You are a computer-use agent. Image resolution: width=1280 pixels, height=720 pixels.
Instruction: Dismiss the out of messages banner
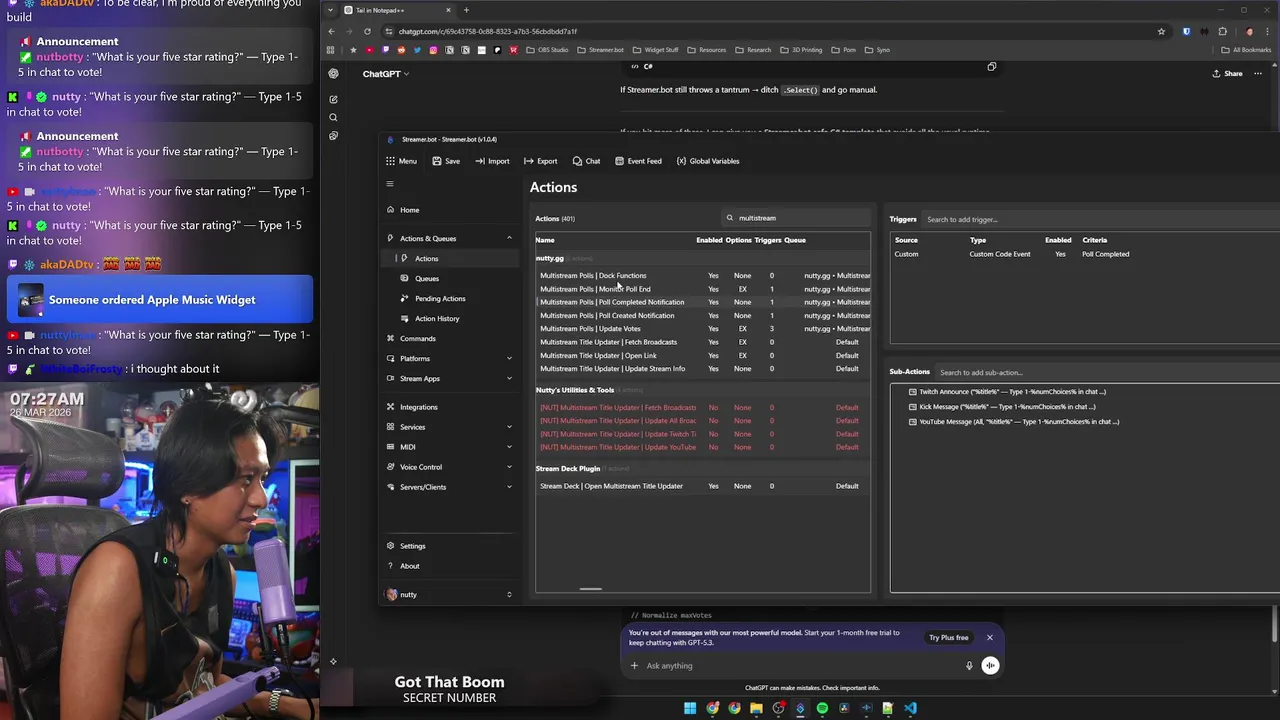(990, 638)
